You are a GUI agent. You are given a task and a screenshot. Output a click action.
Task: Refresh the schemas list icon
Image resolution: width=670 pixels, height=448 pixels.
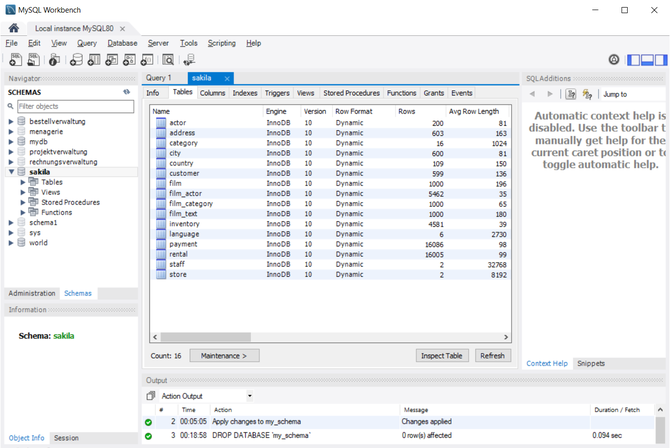126,92
